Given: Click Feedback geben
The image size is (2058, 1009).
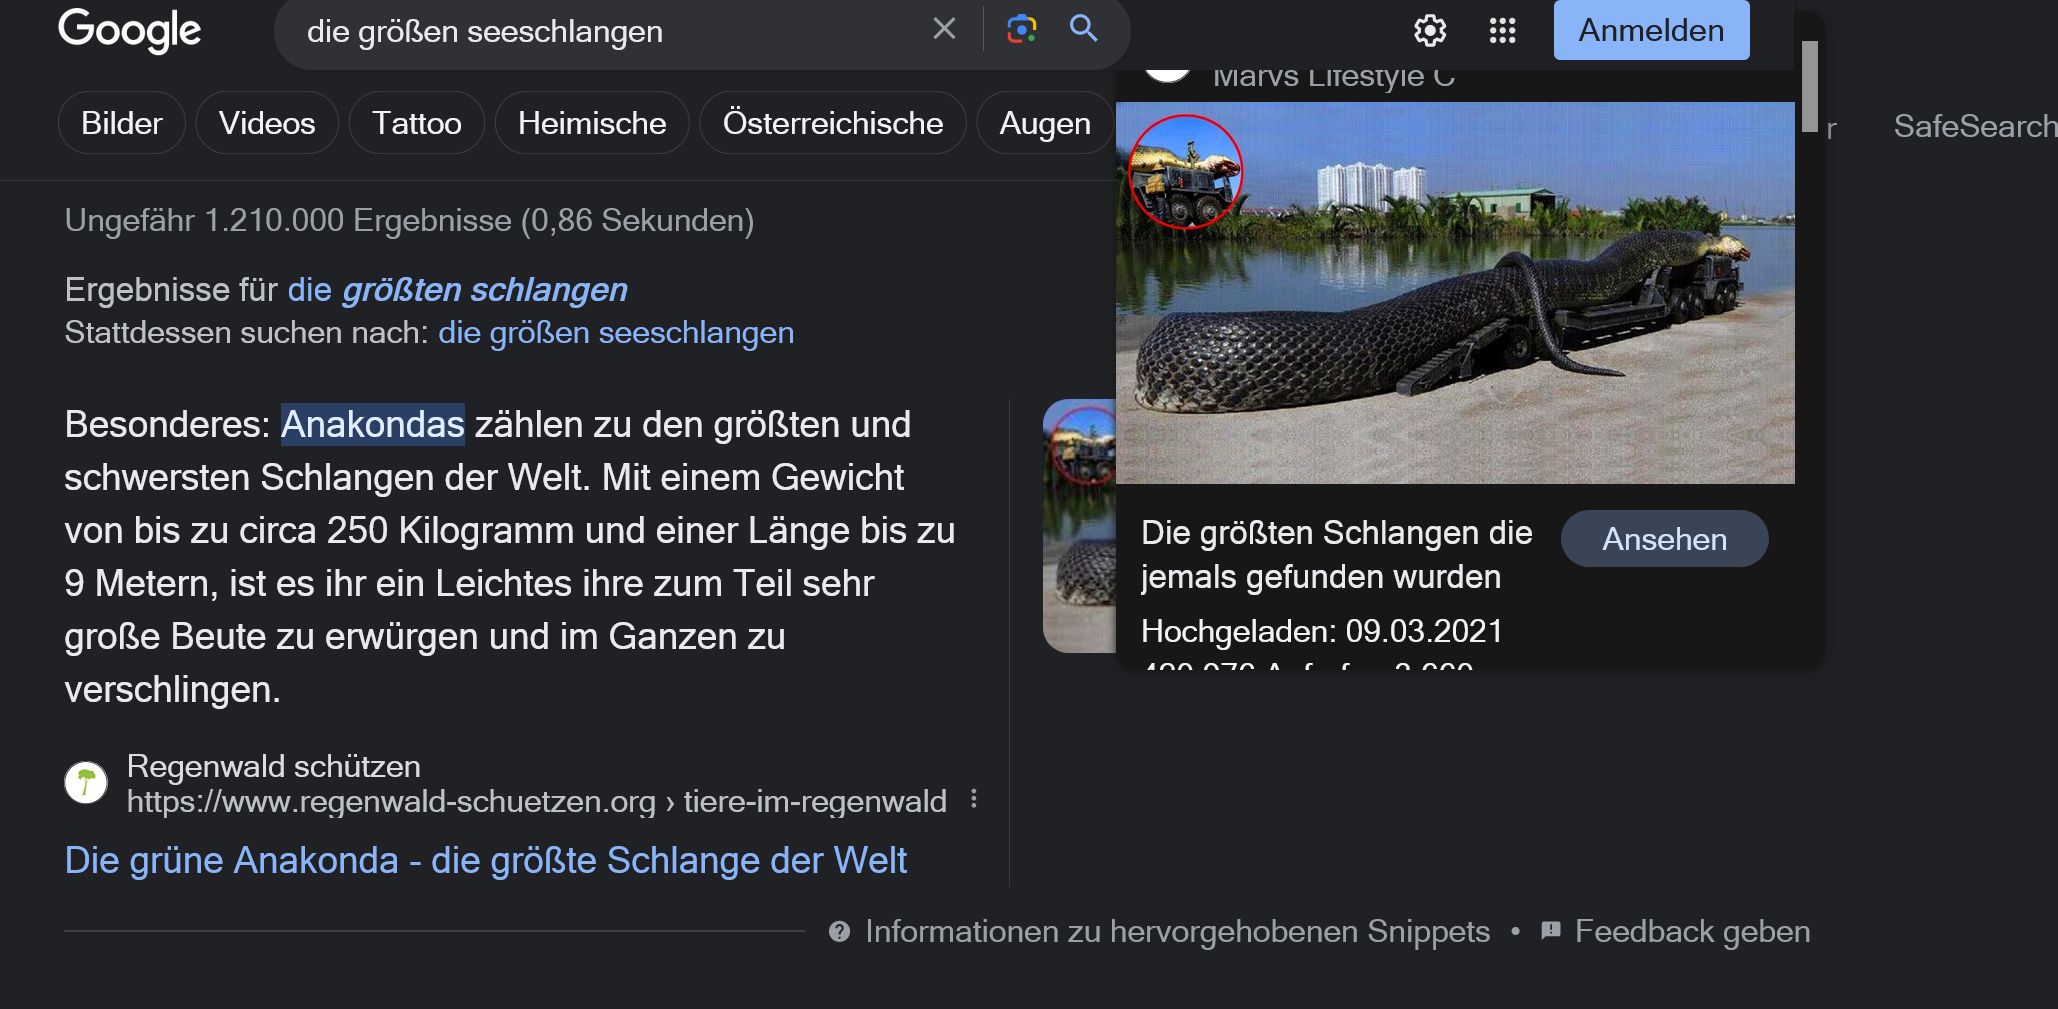Looking at the screenshot, I should (x=1692, y=931).
